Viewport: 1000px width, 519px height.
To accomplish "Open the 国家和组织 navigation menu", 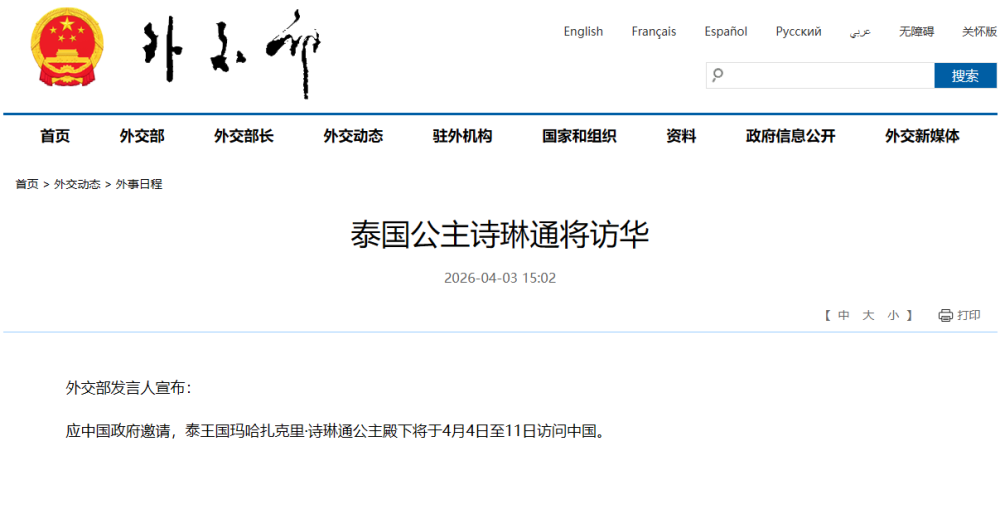I will (x=579, y=136).
